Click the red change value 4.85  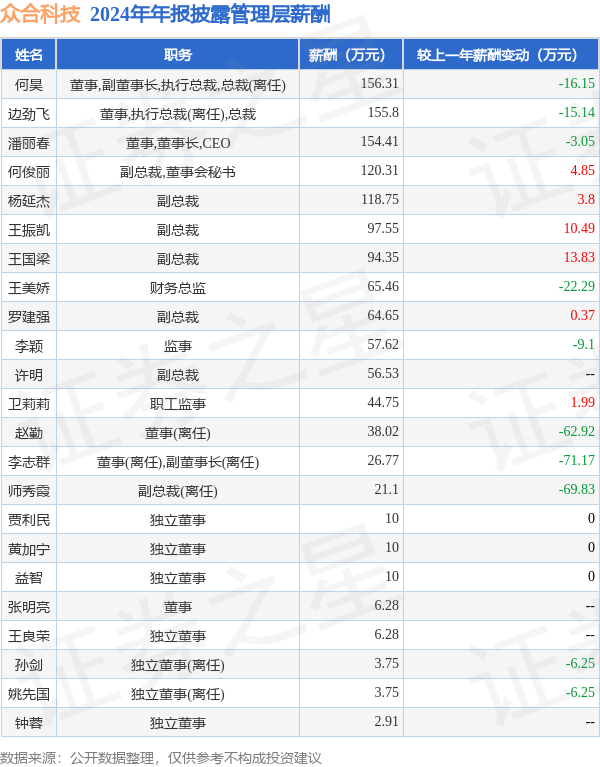[x=582, y=170]
